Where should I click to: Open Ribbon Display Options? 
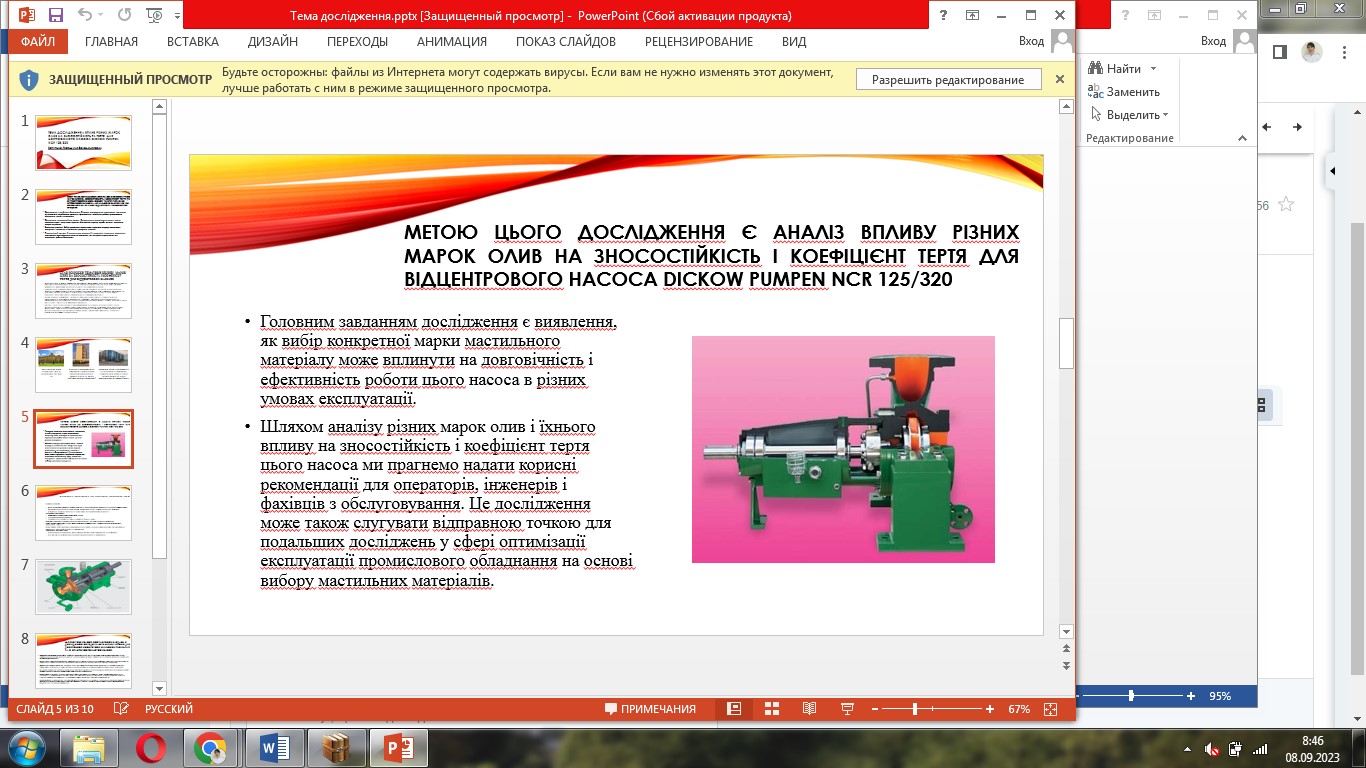click(973, 16)
